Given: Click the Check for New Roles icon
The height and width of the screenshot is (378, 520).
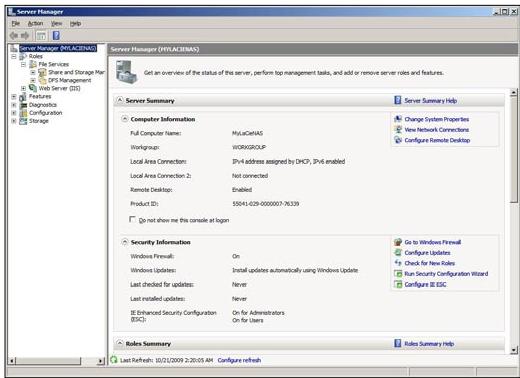Looking at the screenshot, I should pyautogui.click(x=398, y=263).
